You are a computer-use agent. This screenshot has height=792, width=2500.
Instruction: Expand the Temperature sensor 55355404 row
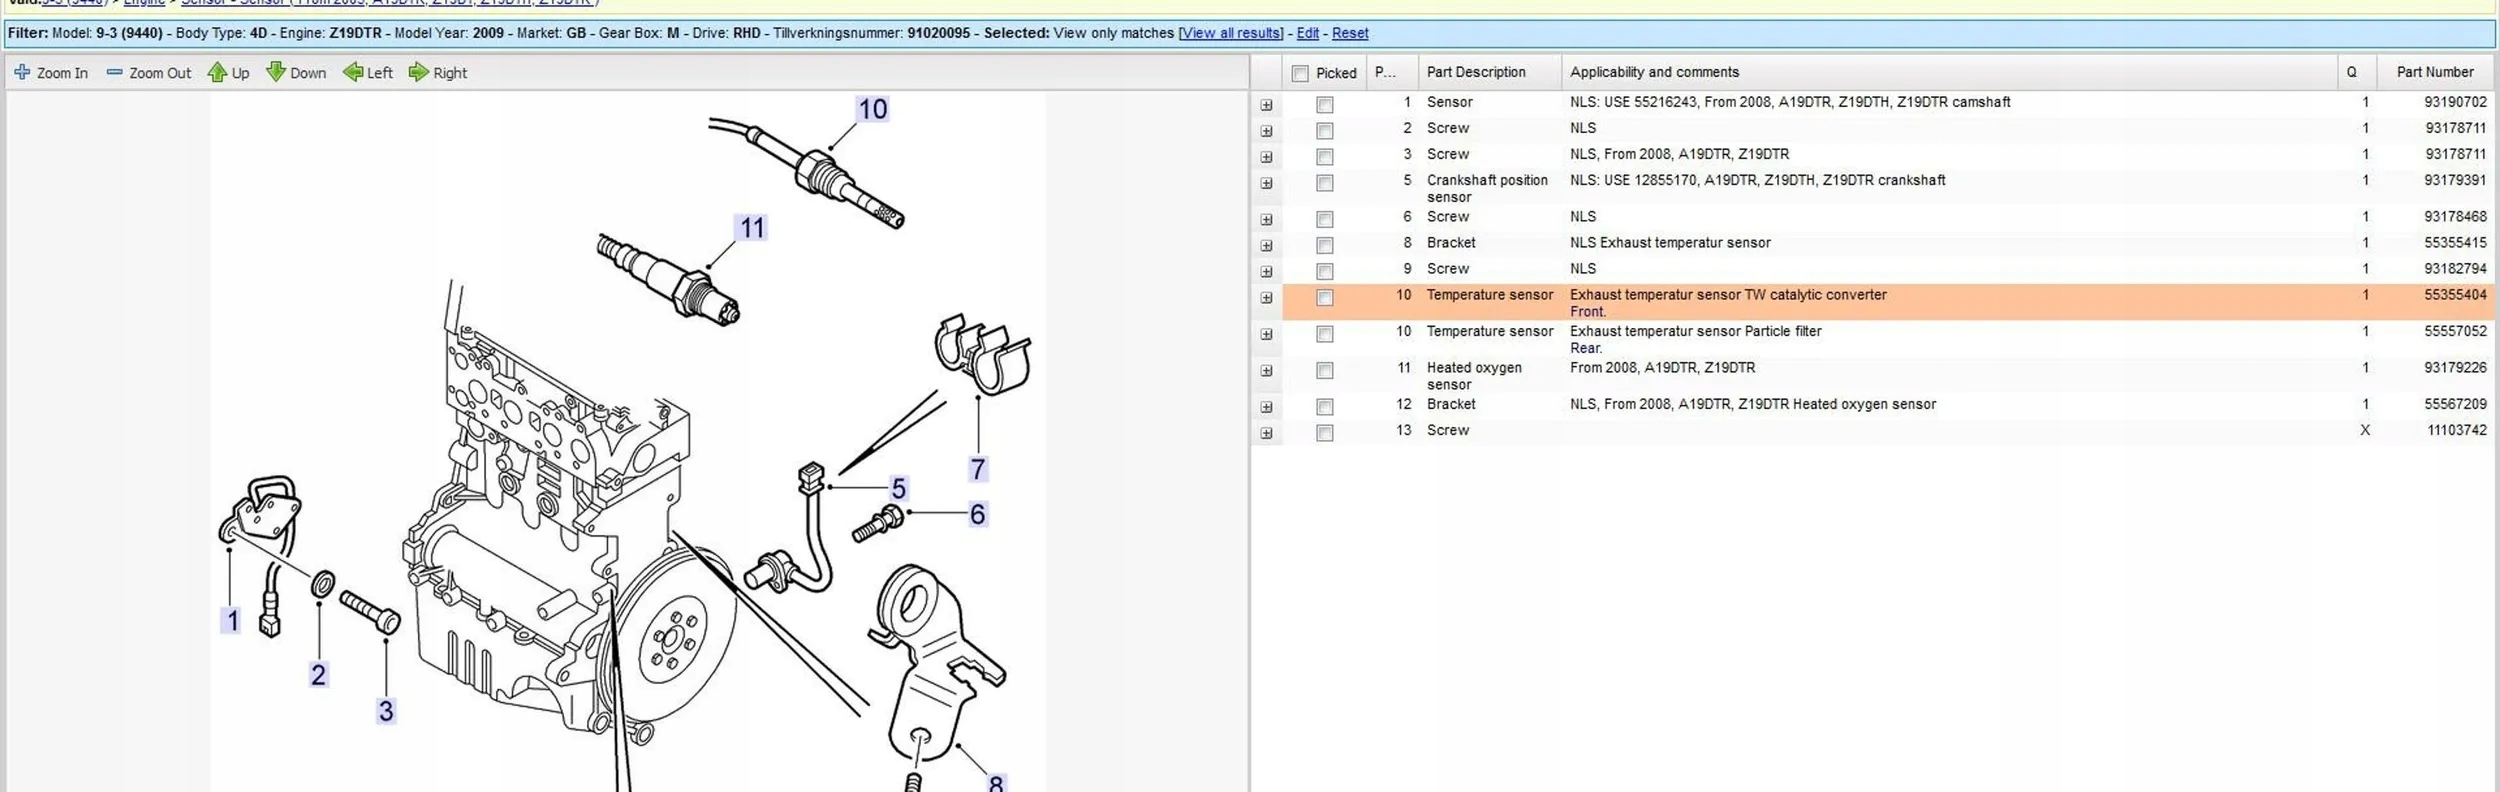(x=1267, y=298)
